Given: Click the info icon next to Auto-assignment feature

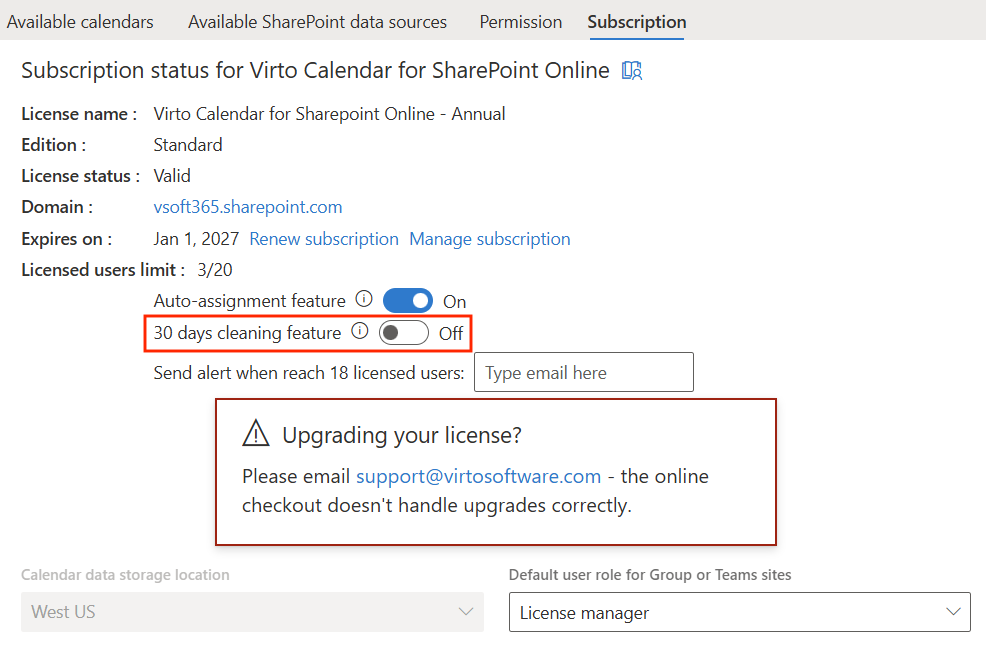Looking at the screenshot, I should pos(364,299).
